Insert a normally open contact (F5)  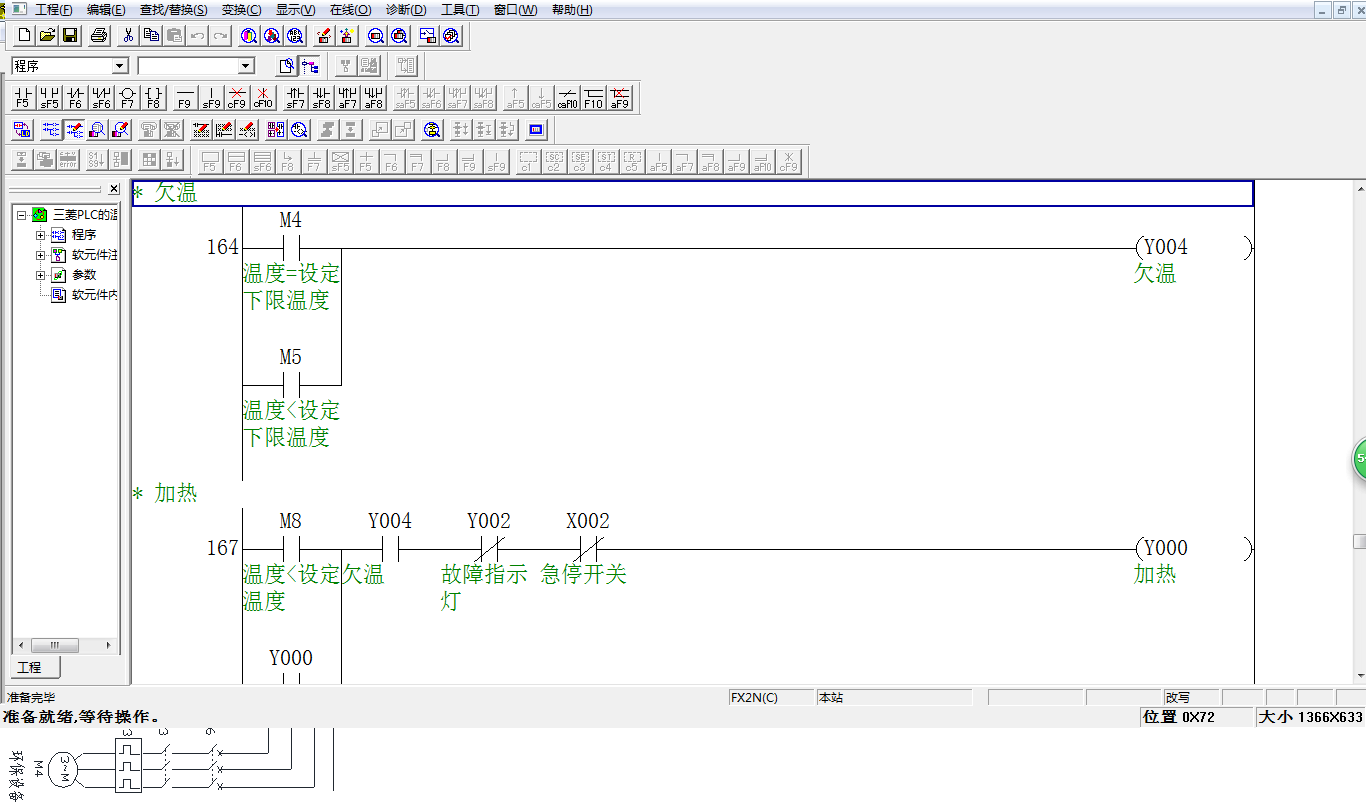point(22,97)
